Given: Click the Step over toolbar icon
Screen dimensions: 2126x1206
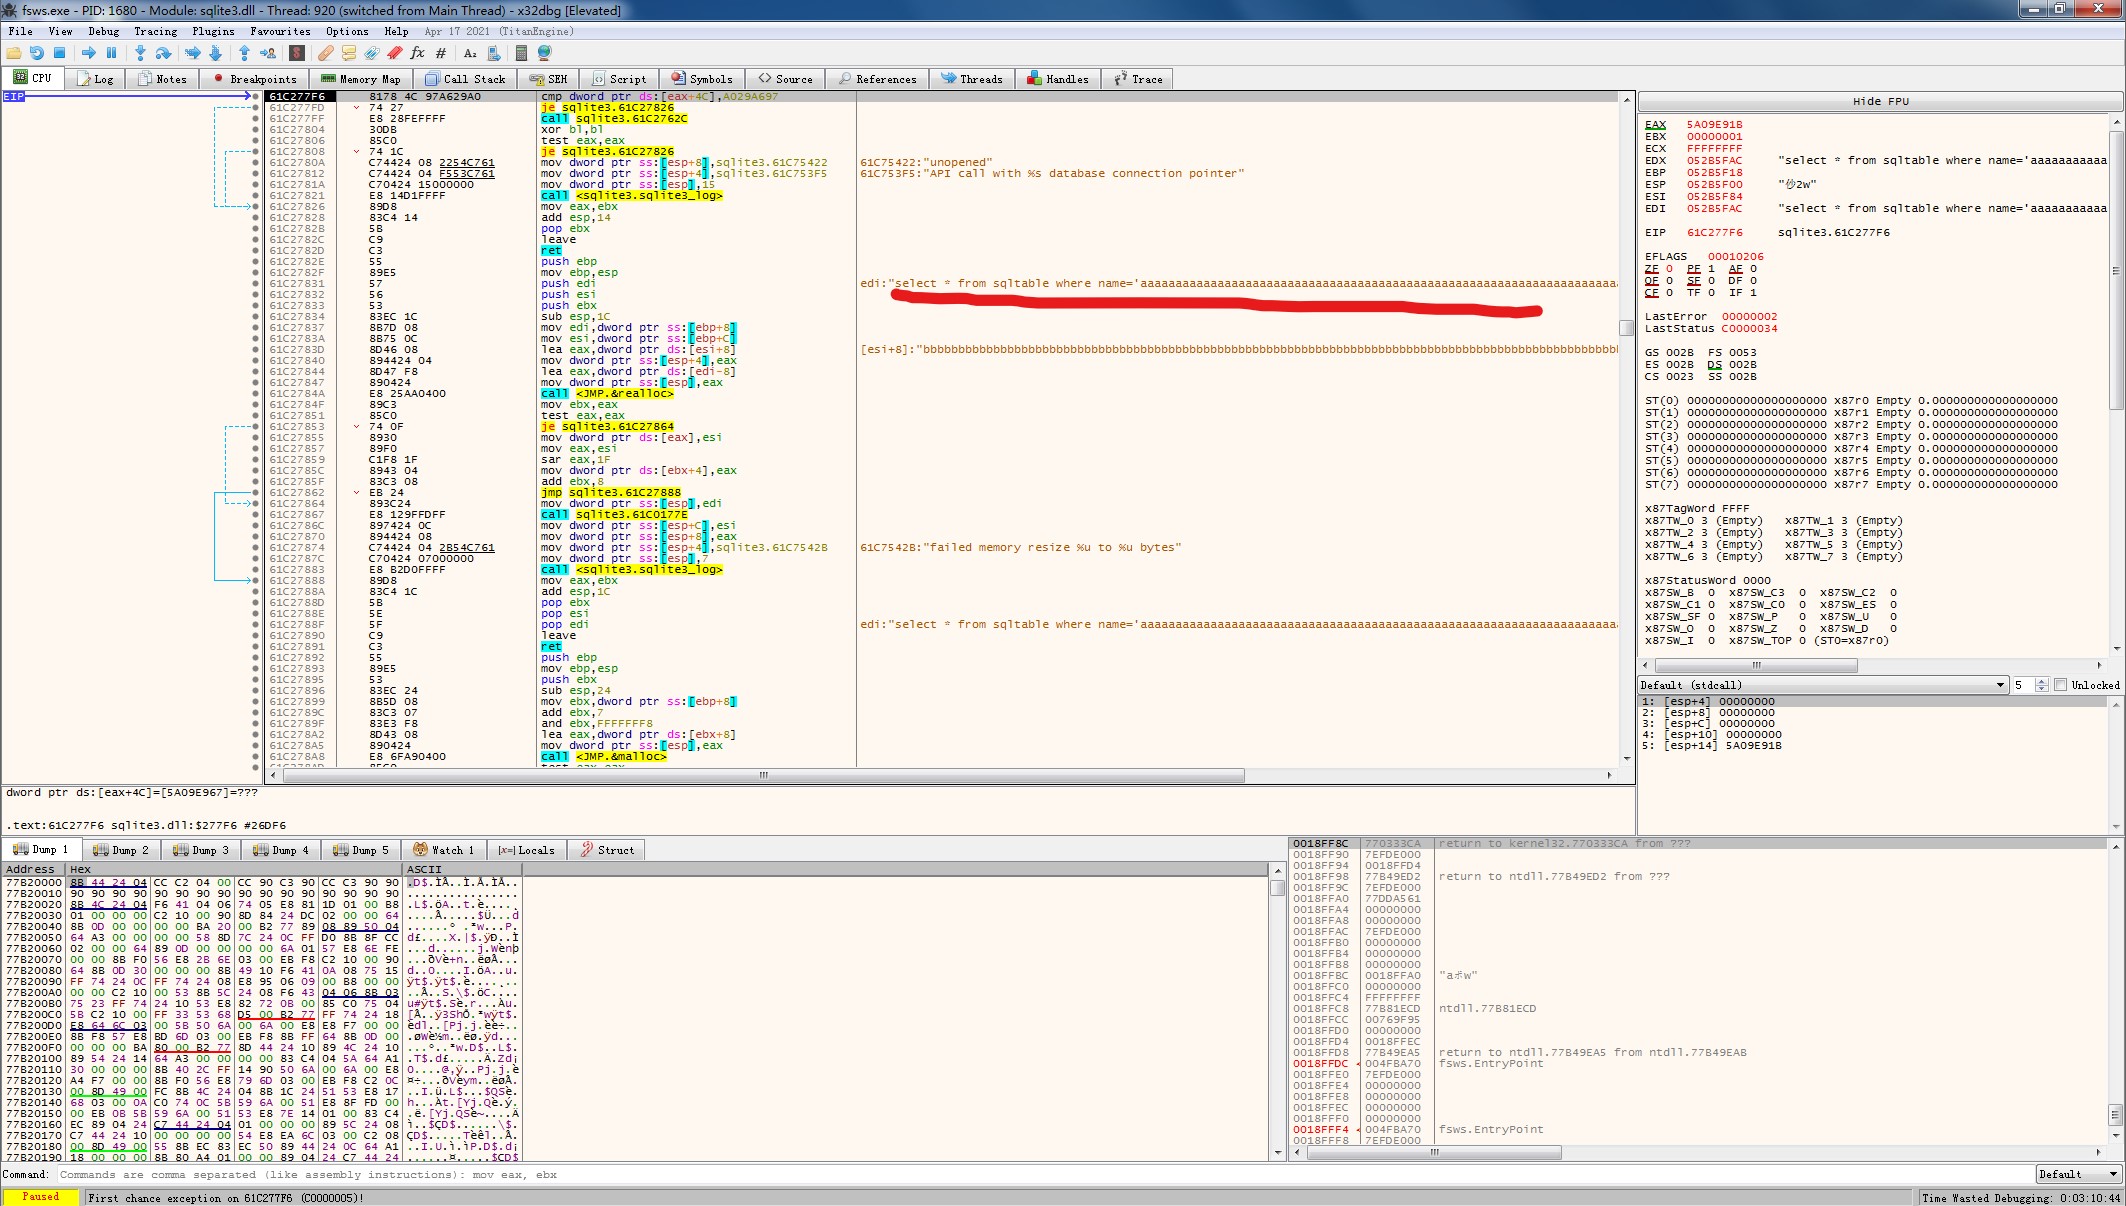Looking at the screenshot, I should click(x=163, y=53).
